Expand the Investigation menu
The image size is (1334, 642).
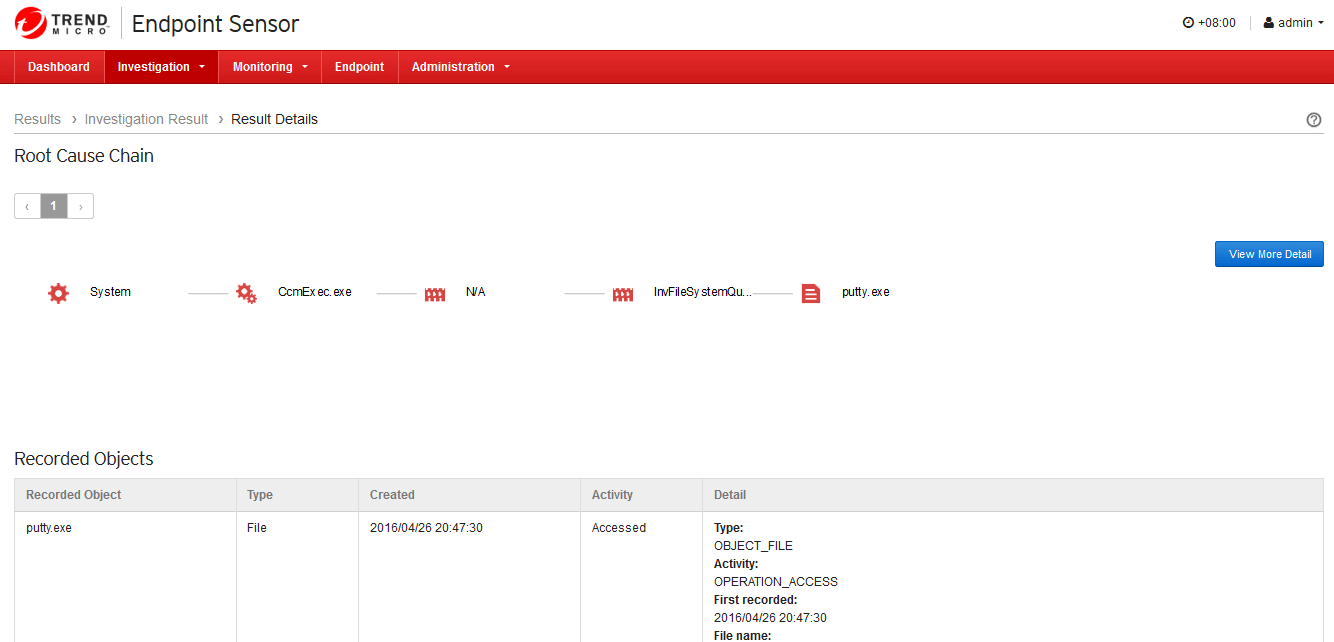point(161,67)
